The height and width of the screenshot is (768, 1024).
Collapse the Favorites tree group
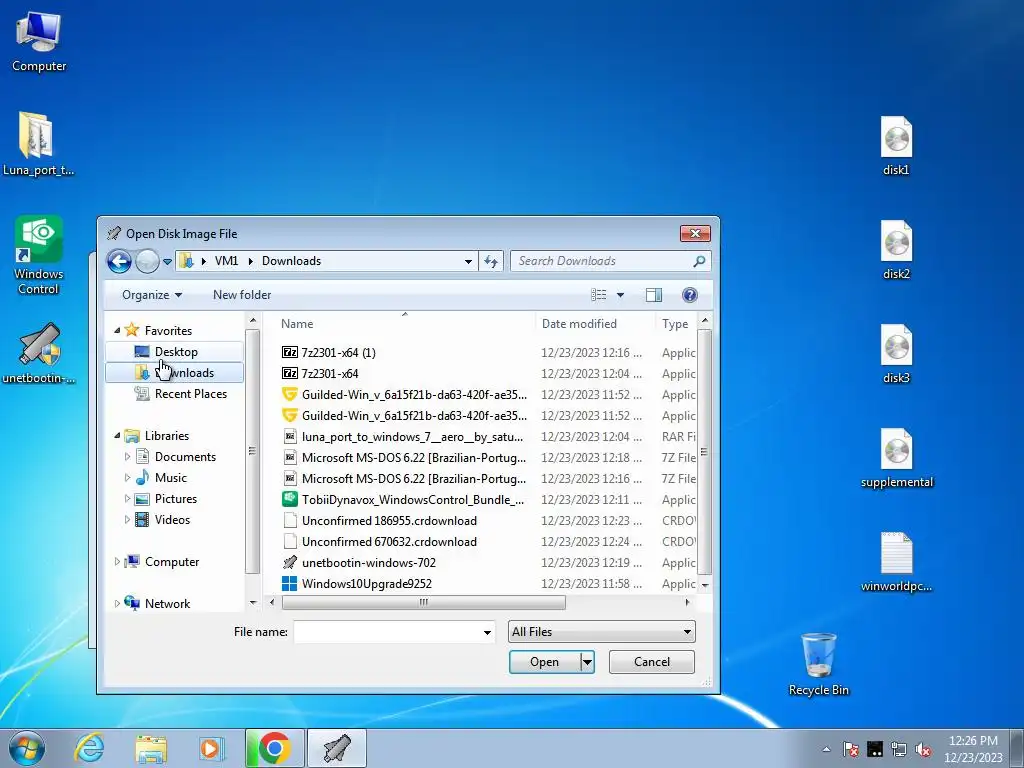tap(117, 330)
